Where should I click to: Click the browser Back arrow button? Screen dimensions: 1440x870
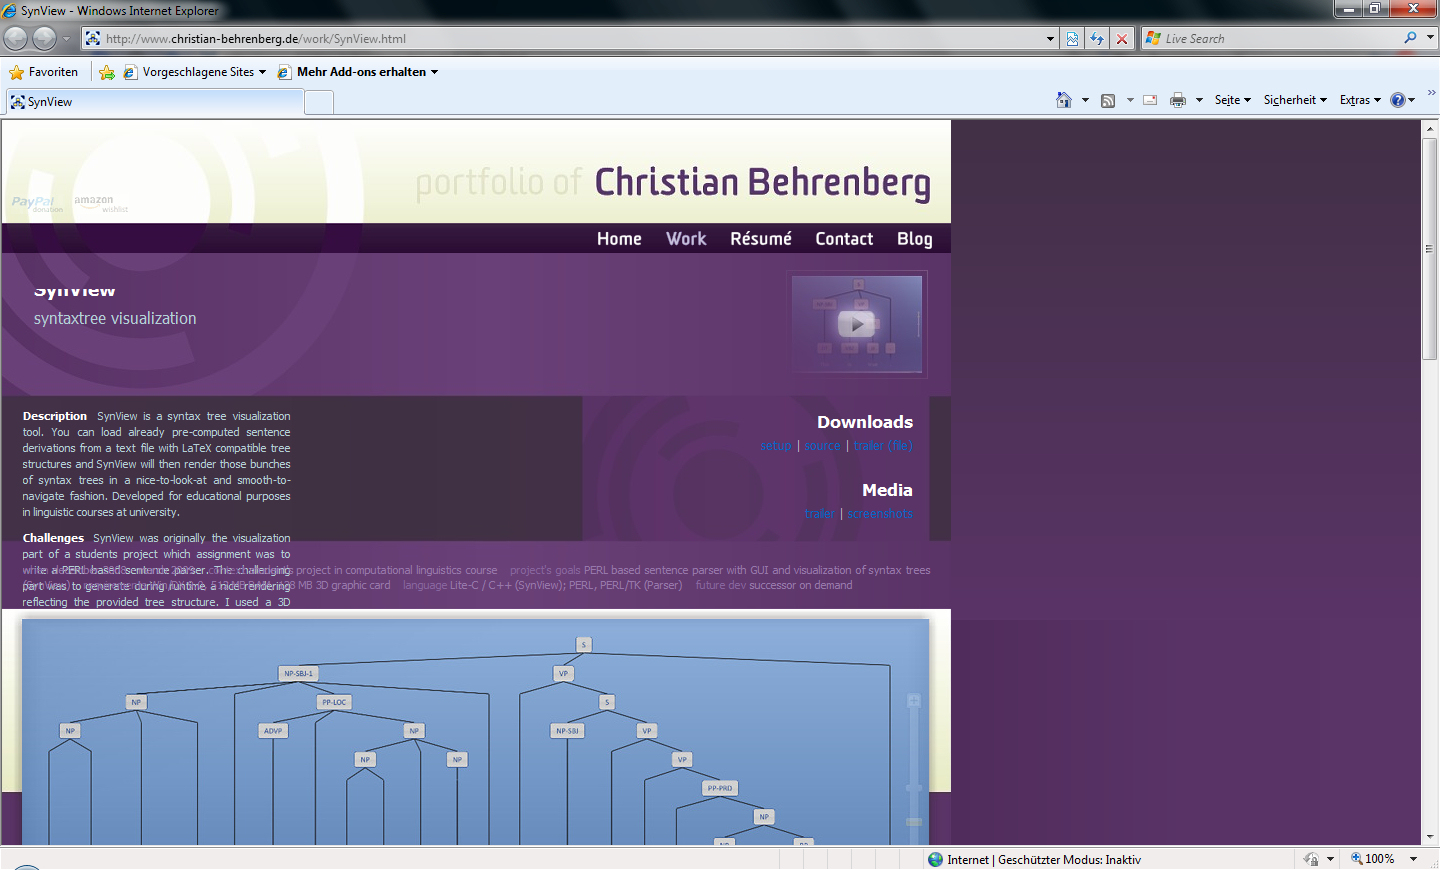point(16,39)
